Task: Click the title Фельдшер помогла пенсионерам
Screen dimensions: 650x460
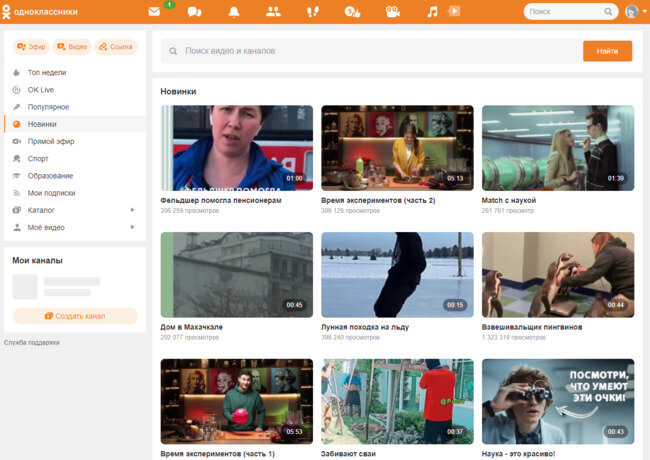Action: (221, 200)
